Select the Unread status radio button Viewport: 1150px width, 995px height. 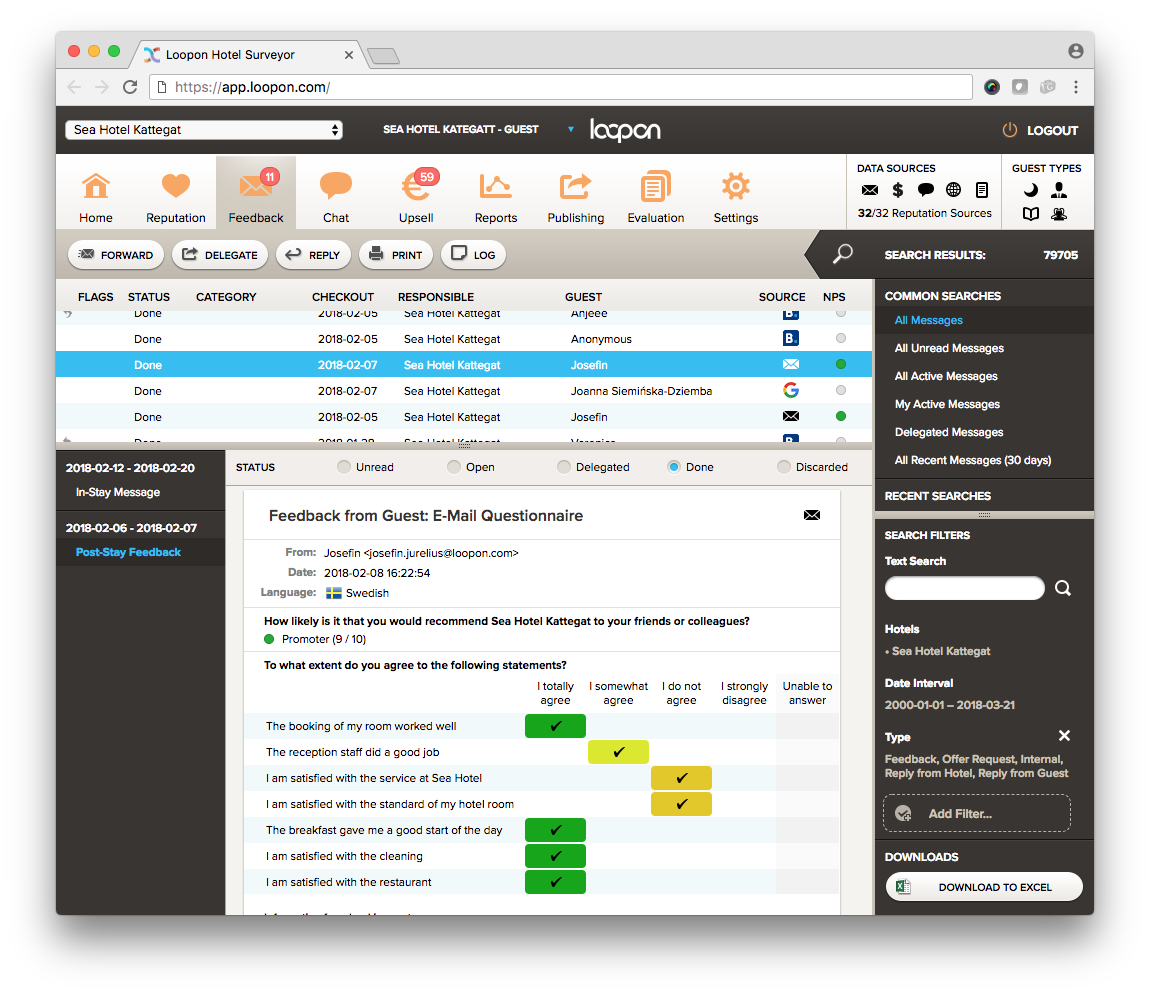click(344, 467)
